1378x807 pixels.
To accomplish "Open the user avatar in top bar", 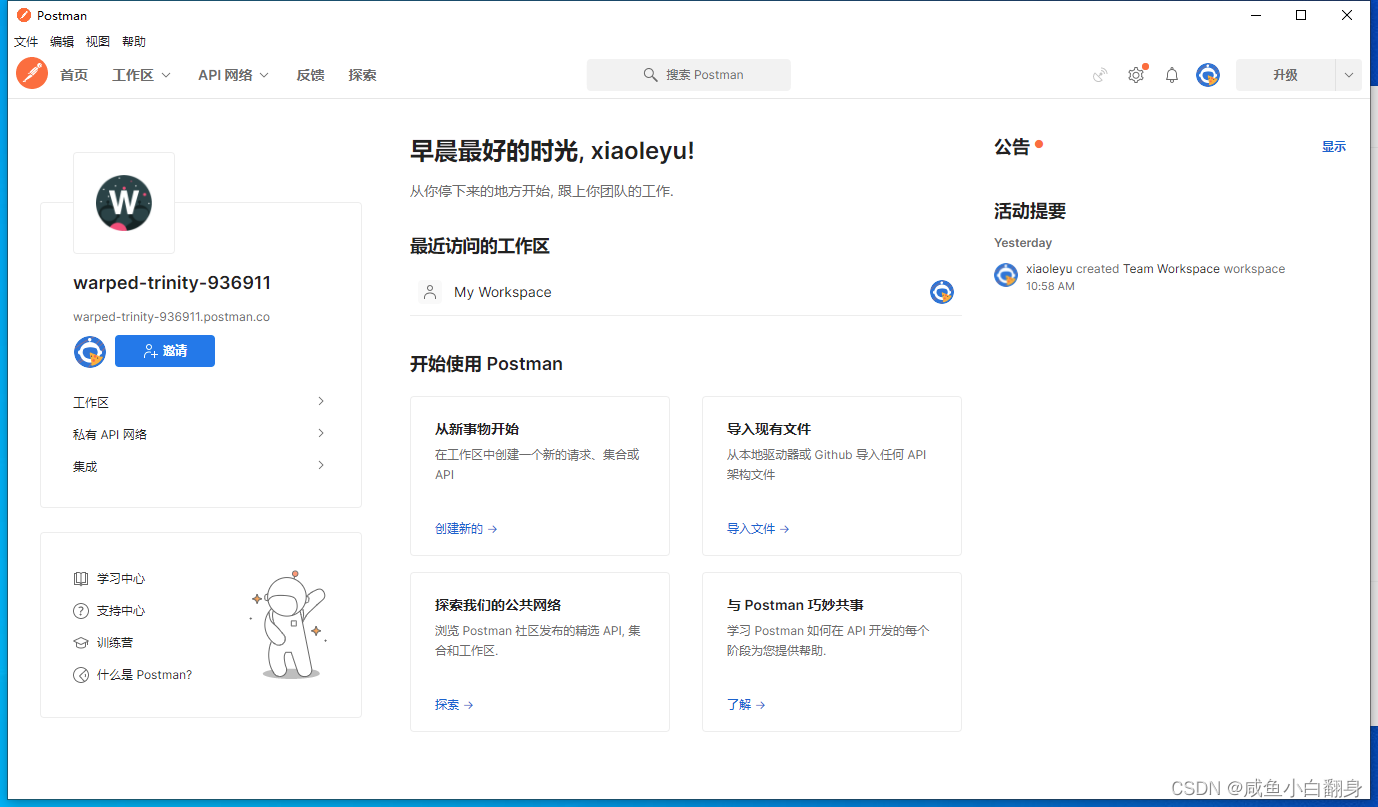I will pyautogui.click(x=1208, y=75).
